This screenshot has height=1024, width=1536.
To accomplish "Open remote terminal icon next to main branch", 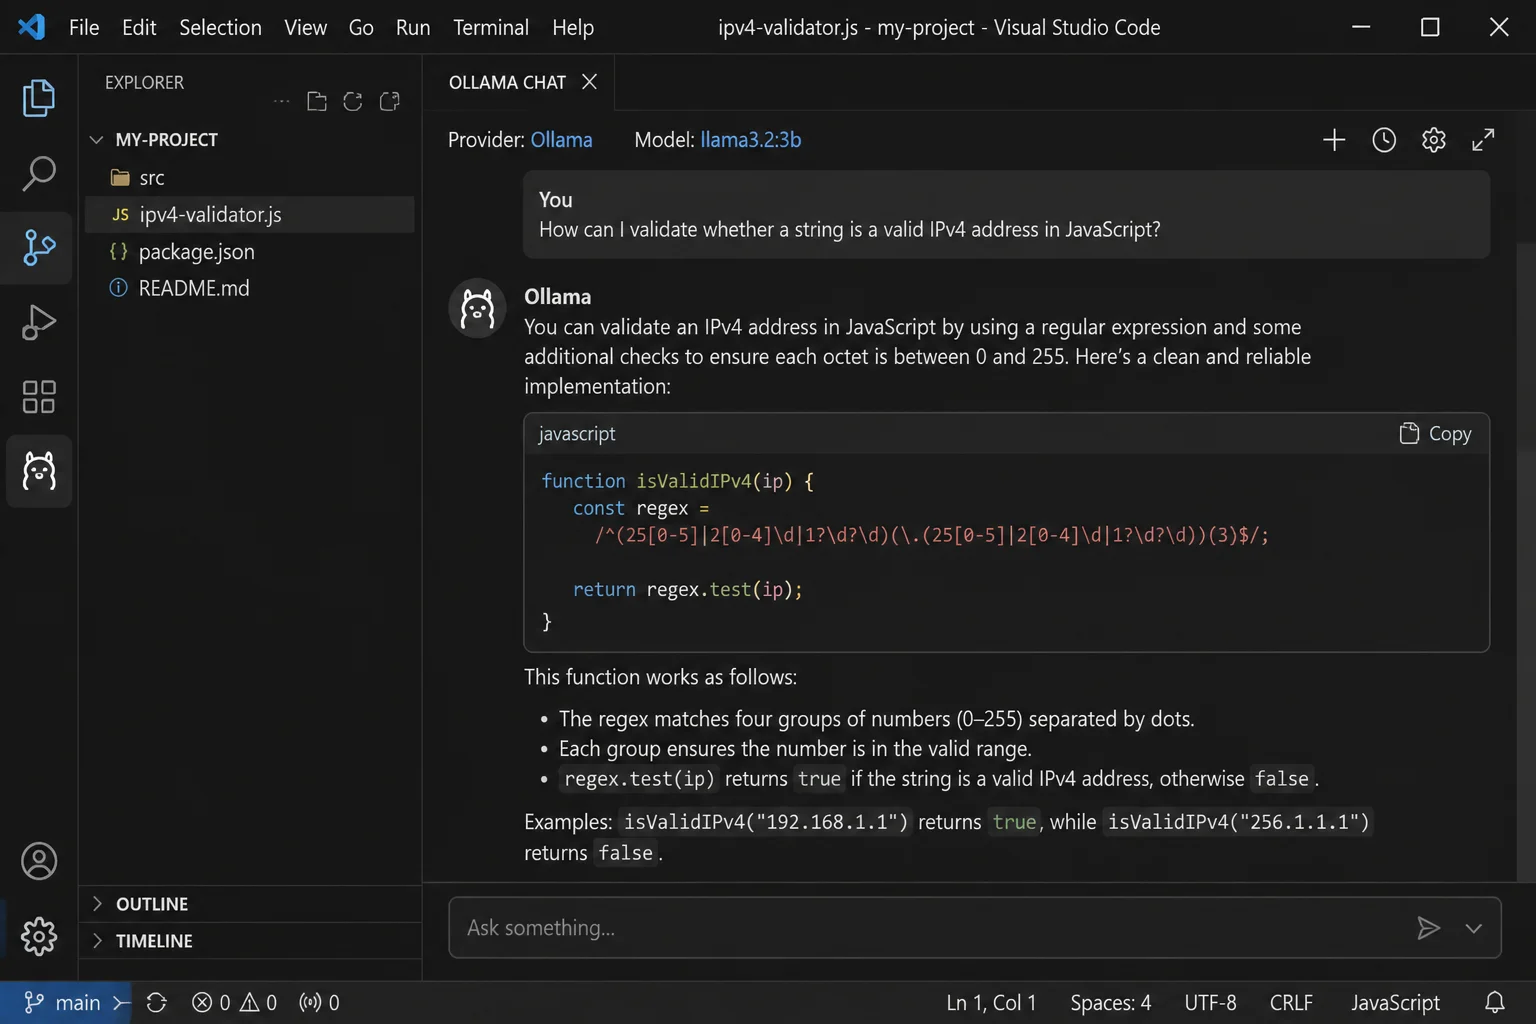I will (121, 1003).
